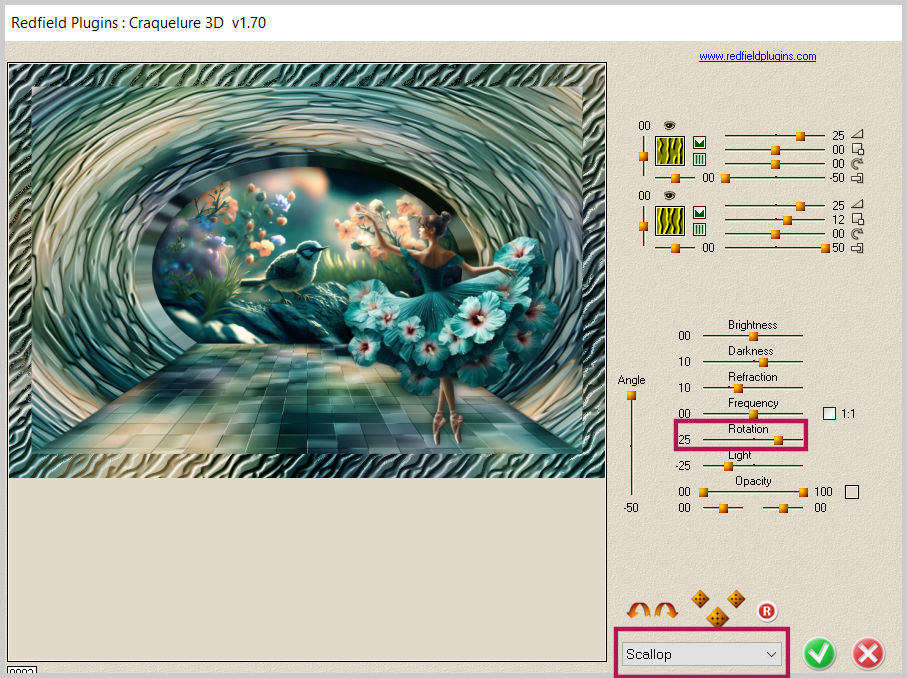Click the upper-left random dice icon
Viewport: 907px width, 678px height.
coord(700,599)
